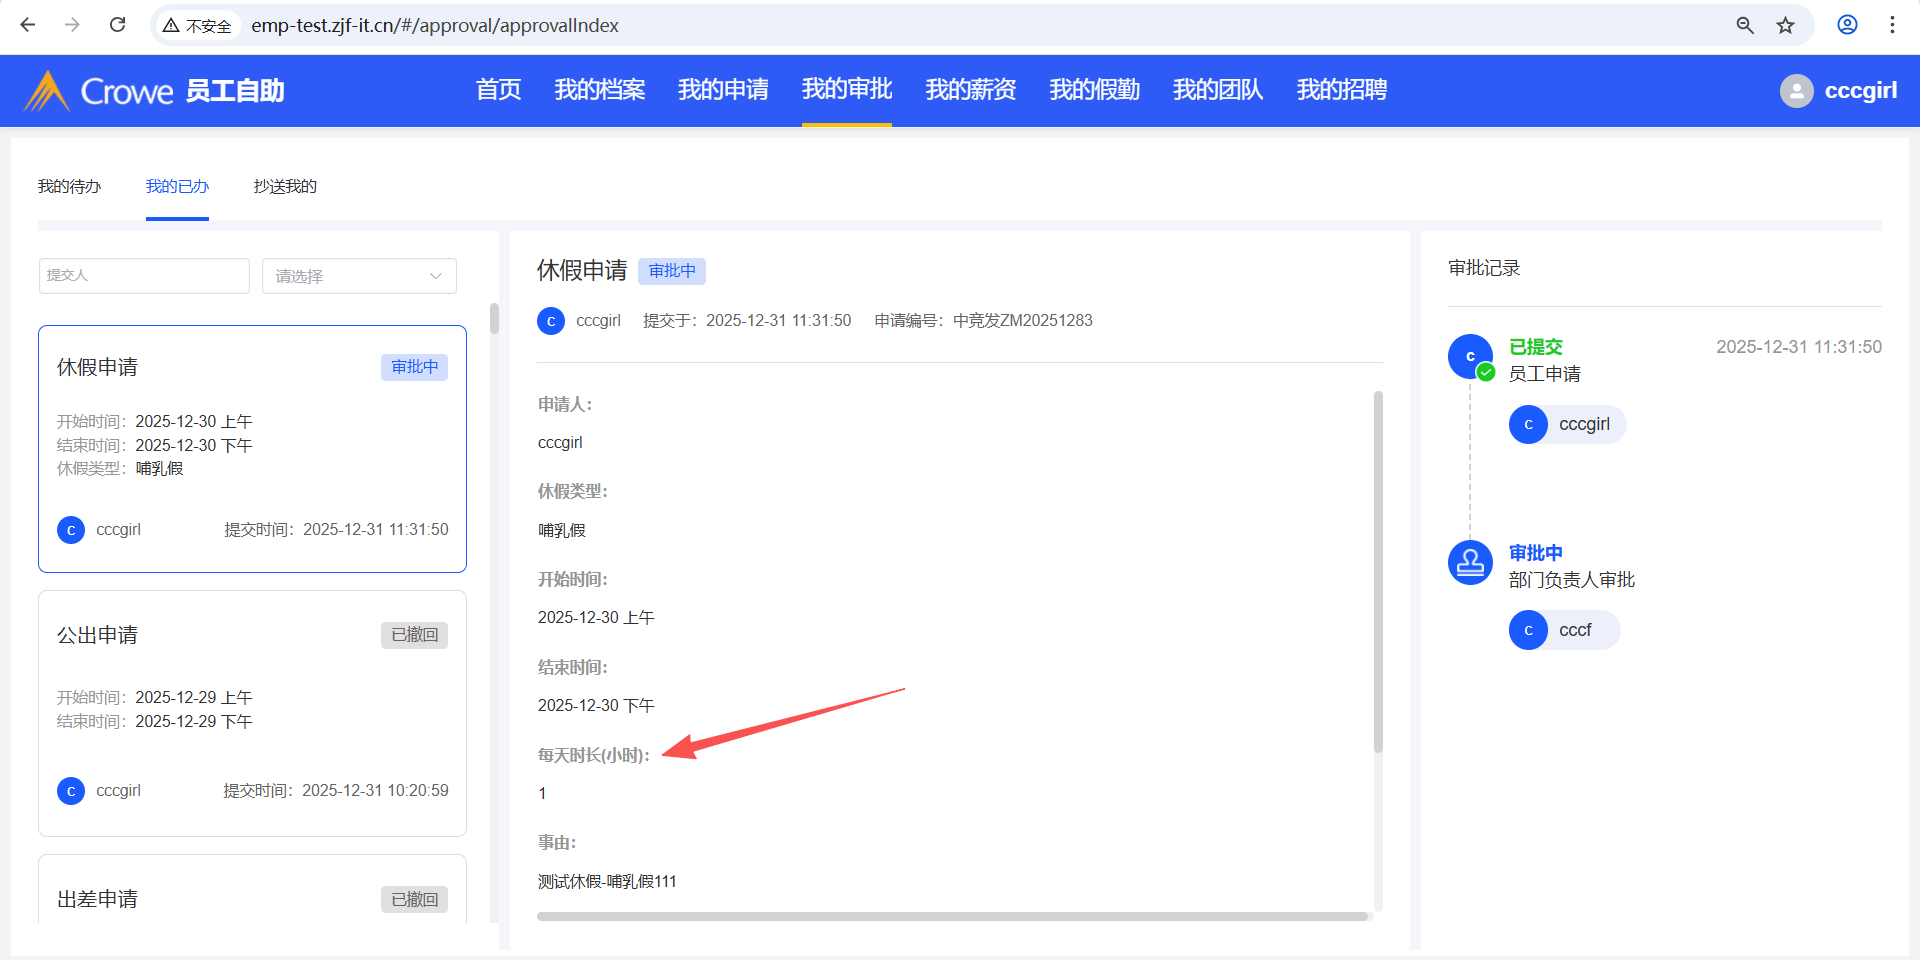Click the 休假申请 heading in the detail panel

click(x=582, y=271)
